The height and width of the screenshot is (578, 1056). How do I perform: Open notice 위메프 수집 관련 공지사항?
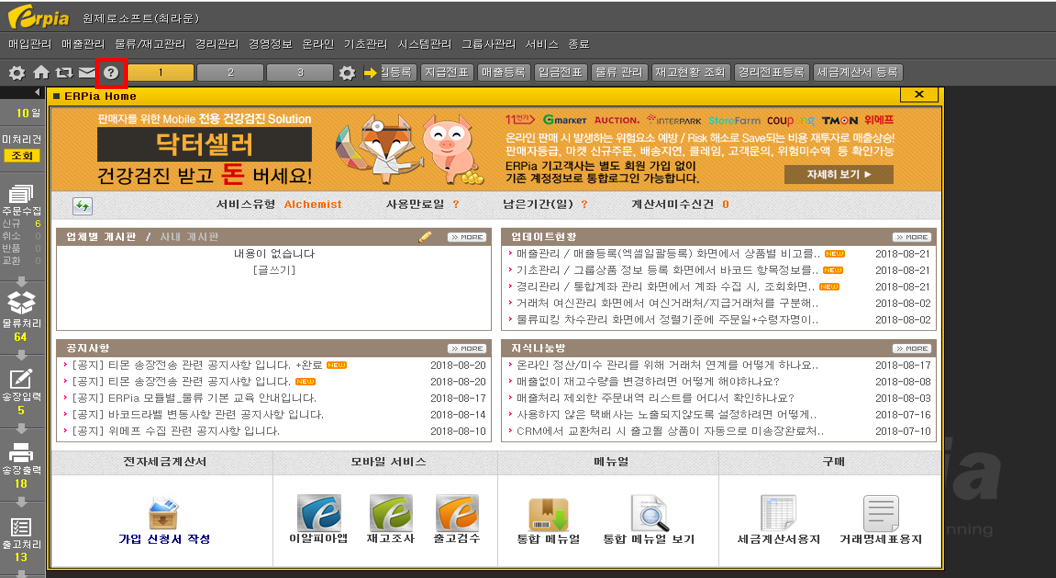tap(176, 431)
